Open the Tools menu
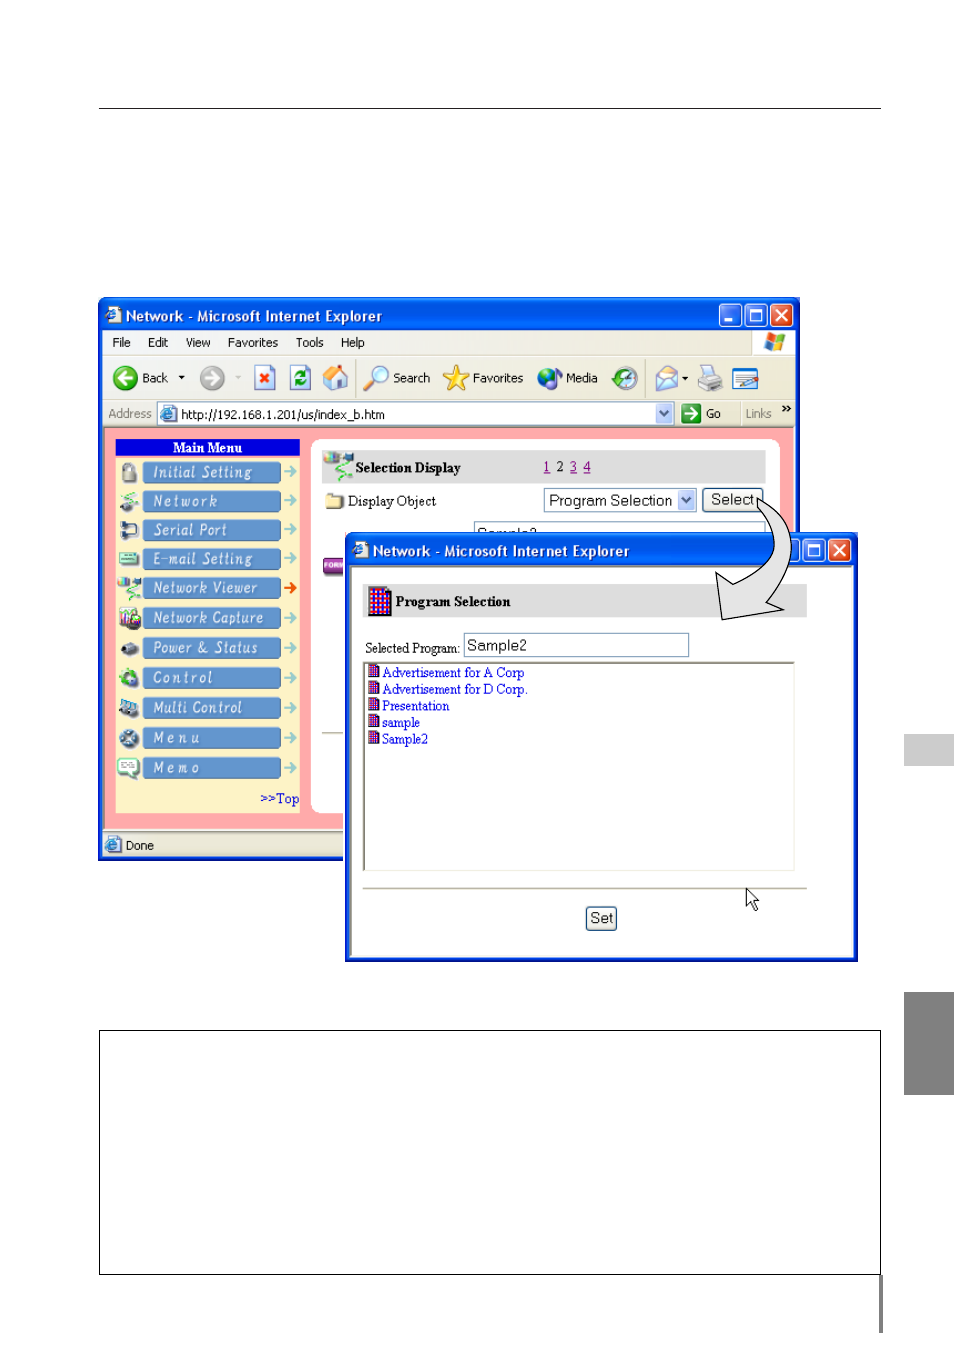 click(310, 343)
